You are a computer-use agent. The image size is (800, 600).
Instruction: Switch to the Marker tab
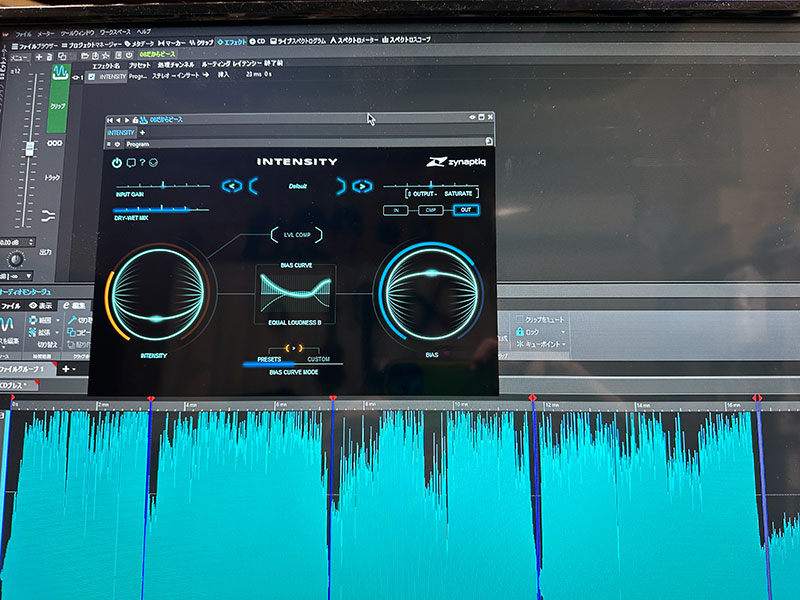tap(171, 43)
